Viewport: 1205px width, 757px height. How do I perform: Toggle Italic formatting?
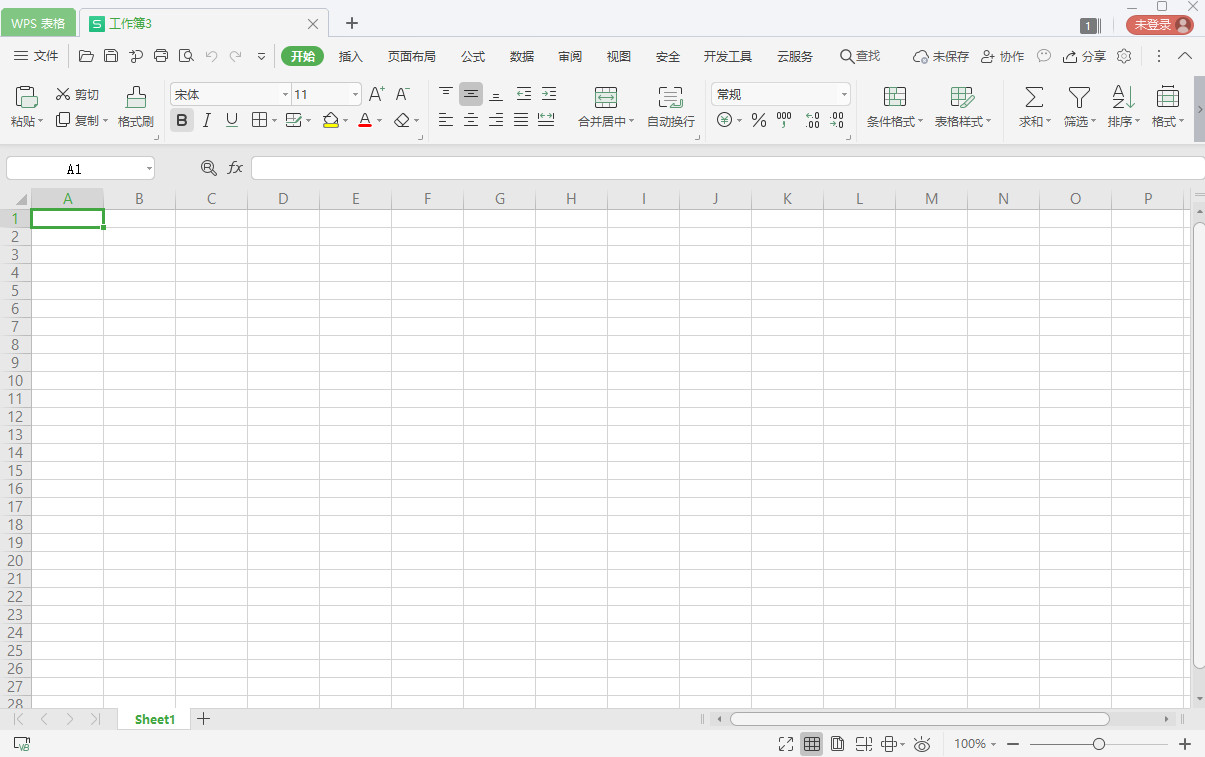pos(206,121)
